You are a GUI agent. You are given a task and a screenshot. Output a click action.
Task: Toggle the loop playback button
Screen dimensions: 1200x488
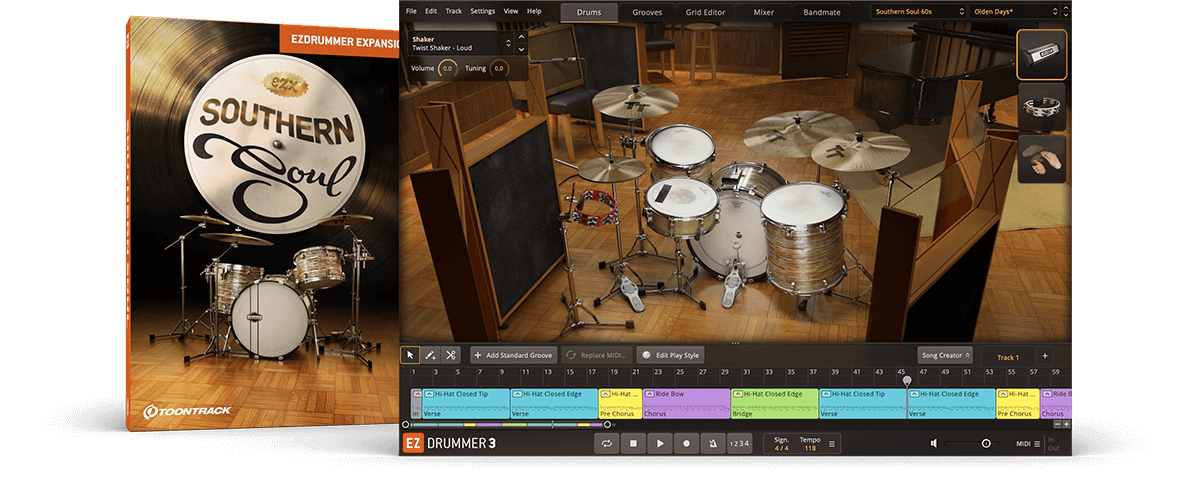point(606,443)
